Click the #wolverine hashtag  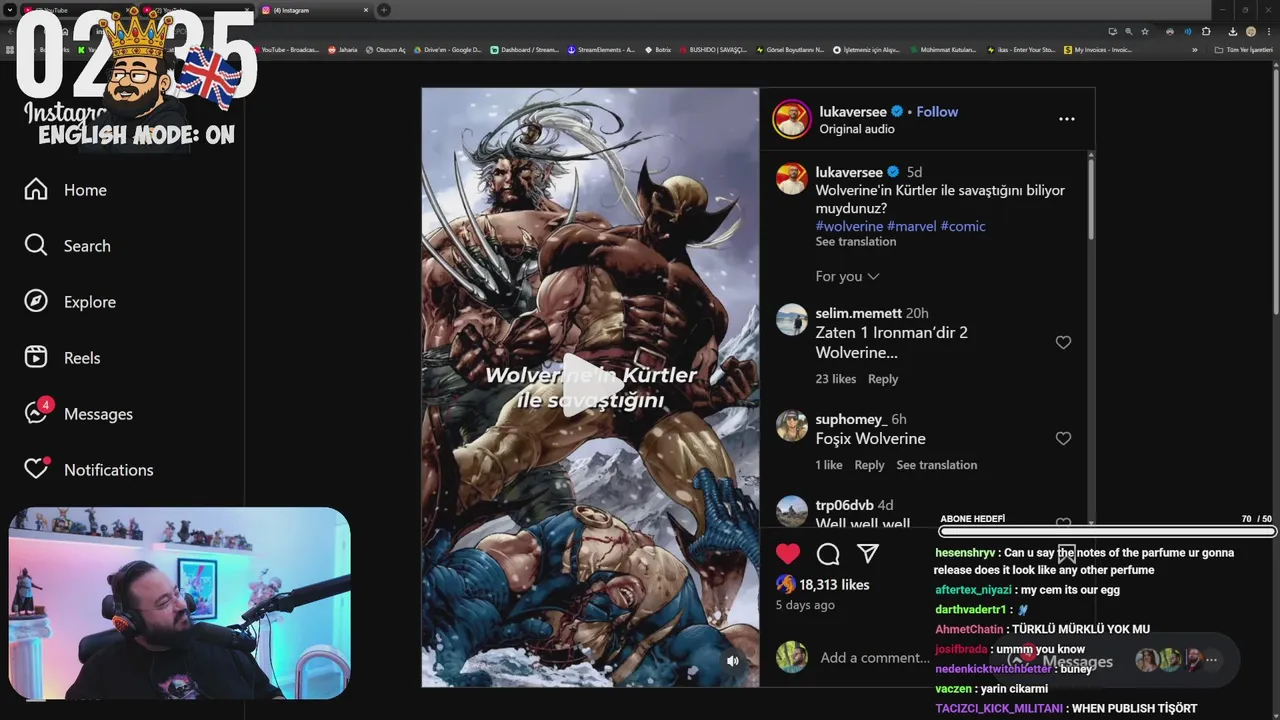click(849, 226)
